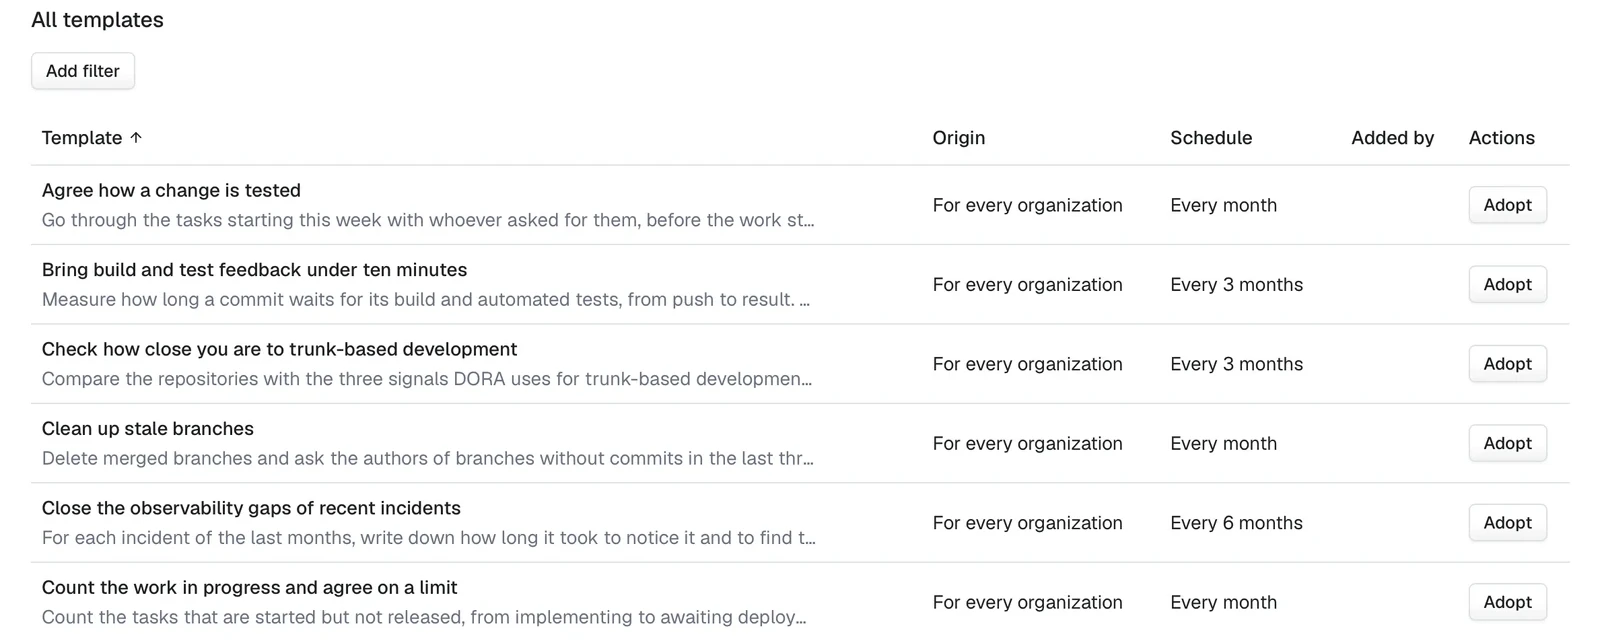Click the Actions column header
This screenshot has height=641, width=1600.
1501,138
